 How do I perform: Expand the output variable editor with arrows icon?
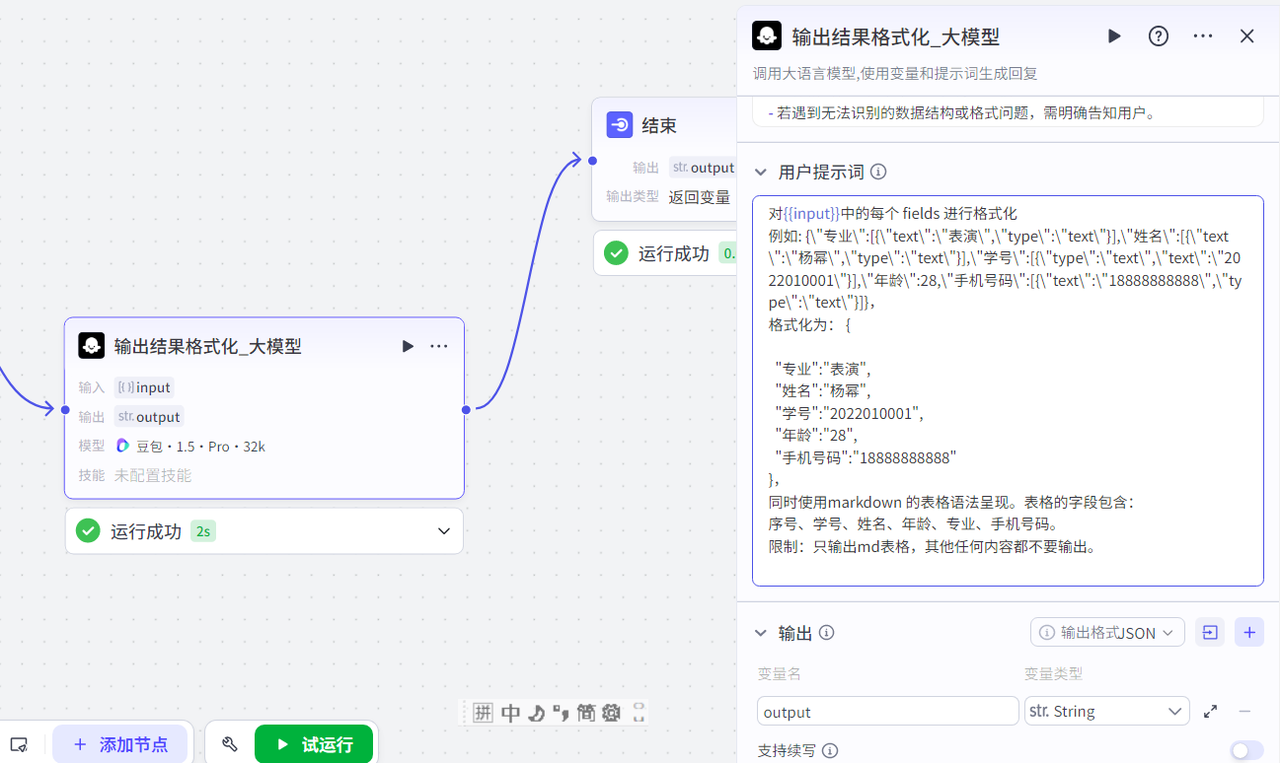pyautogui.click(x=1210, y=711)
